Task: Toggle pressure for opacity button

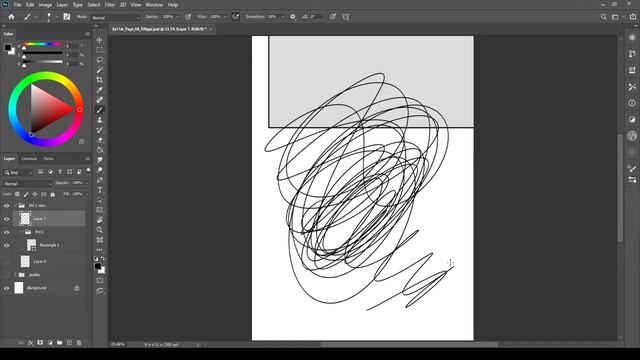Action: pos(188,17)
